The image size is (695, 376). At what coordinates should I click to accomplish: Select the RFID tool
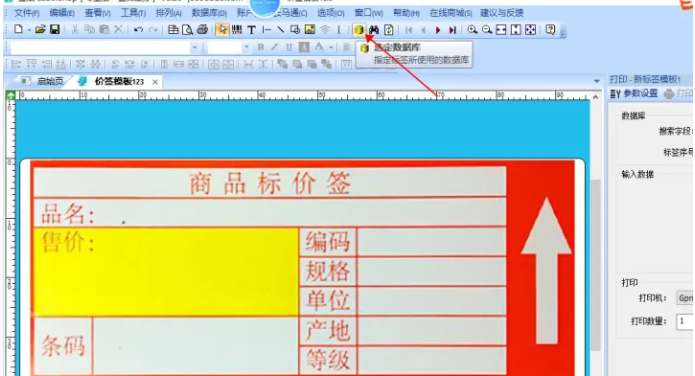click(x=325, y=30)
